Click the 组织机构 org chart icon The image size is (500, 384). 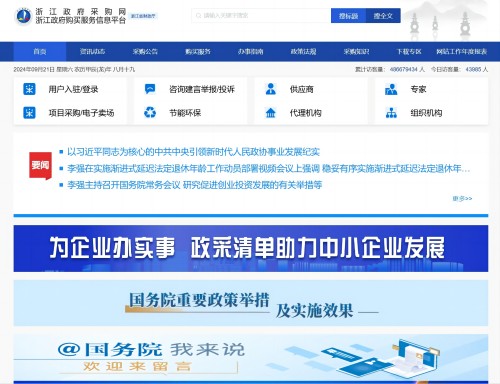coord(391,113)
